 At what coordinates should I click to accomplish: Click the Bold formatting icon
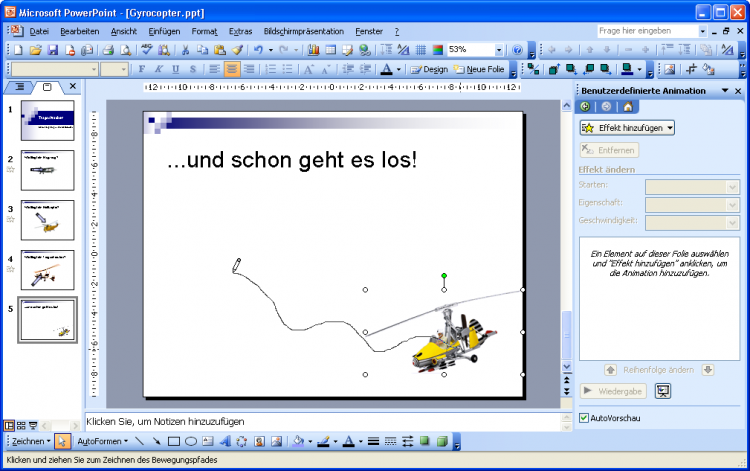(142, 69)
